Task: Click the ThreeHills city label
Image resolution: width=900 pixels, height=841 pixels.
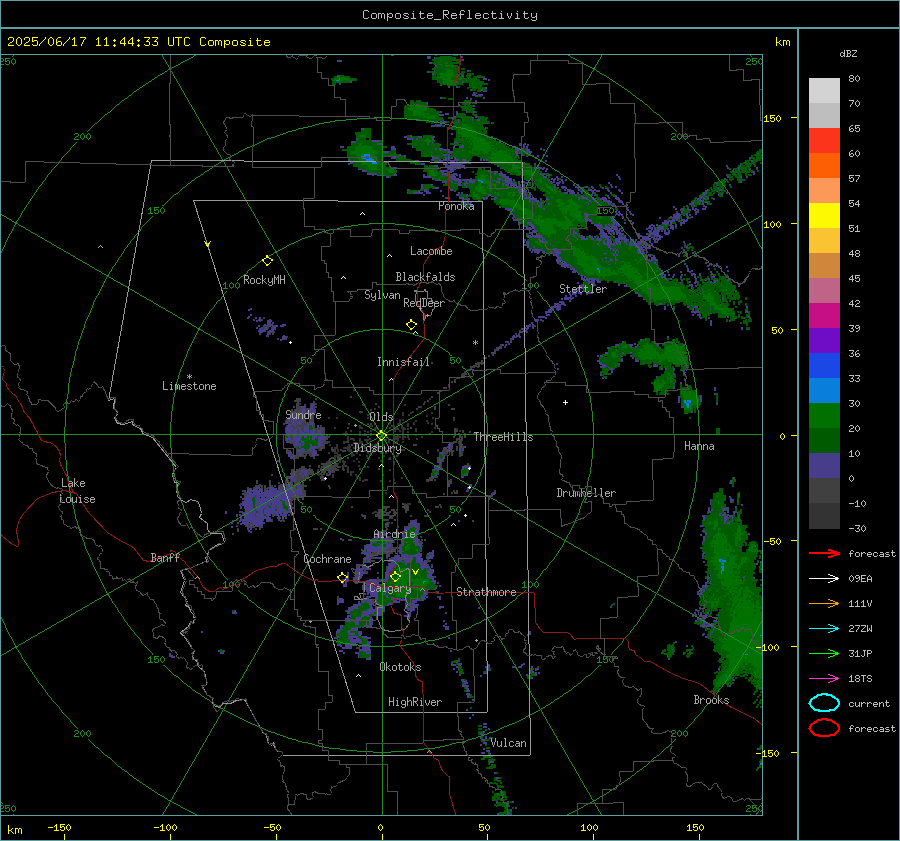Action: coord(503,437)
